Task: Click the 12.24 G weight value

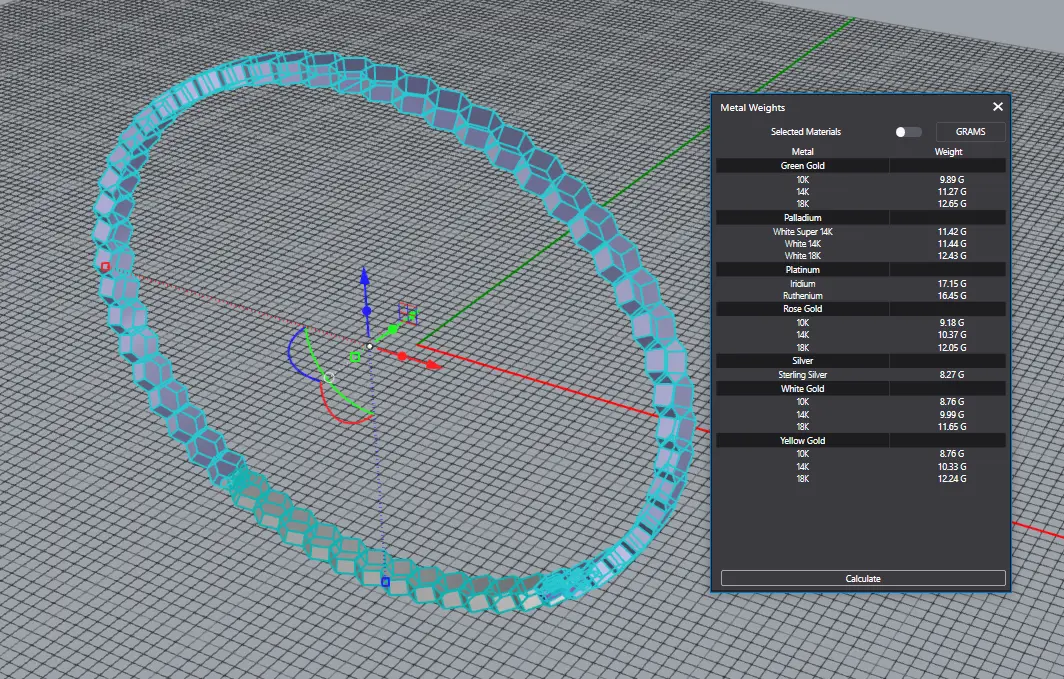Action: tap(951, 478)
